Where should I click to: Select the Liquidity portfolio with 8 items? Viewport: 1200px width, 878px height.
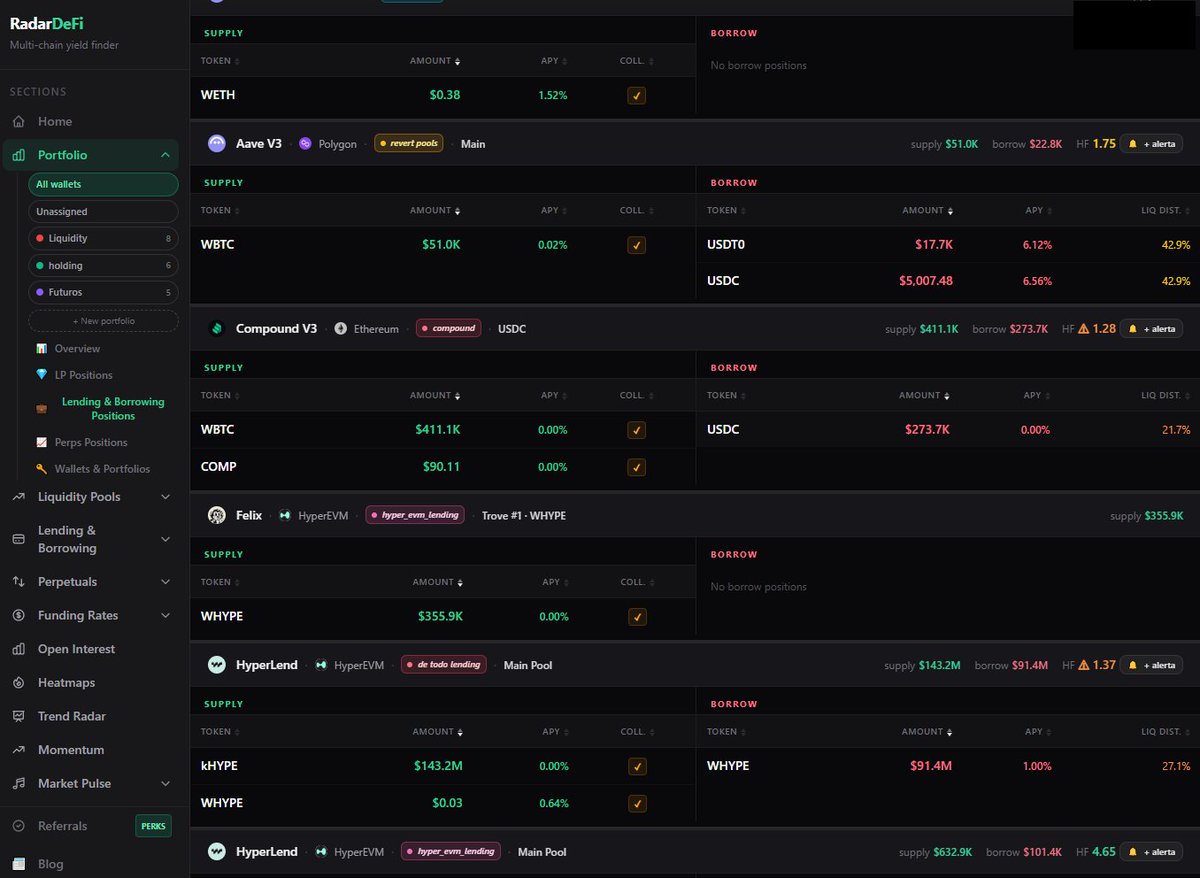[x=103, y=238]
